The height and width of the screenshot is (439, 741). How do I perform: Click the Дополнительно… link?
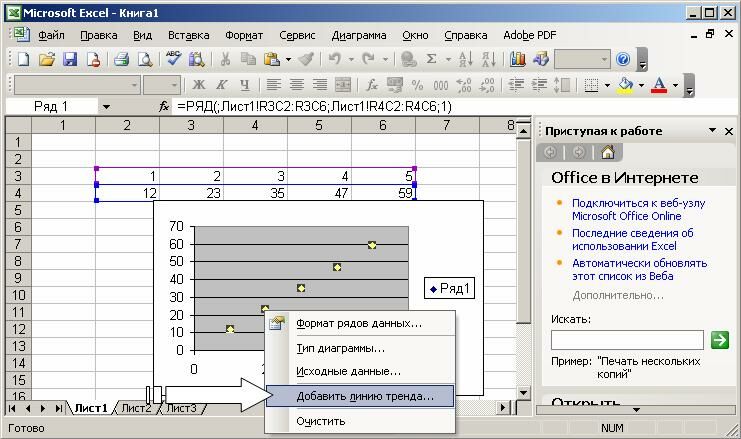(618, 296)
